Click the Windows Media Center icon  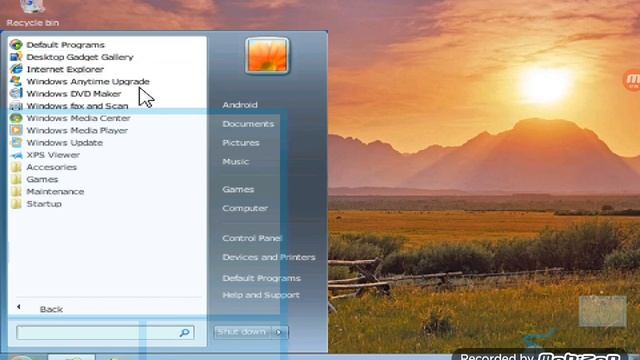16,118
